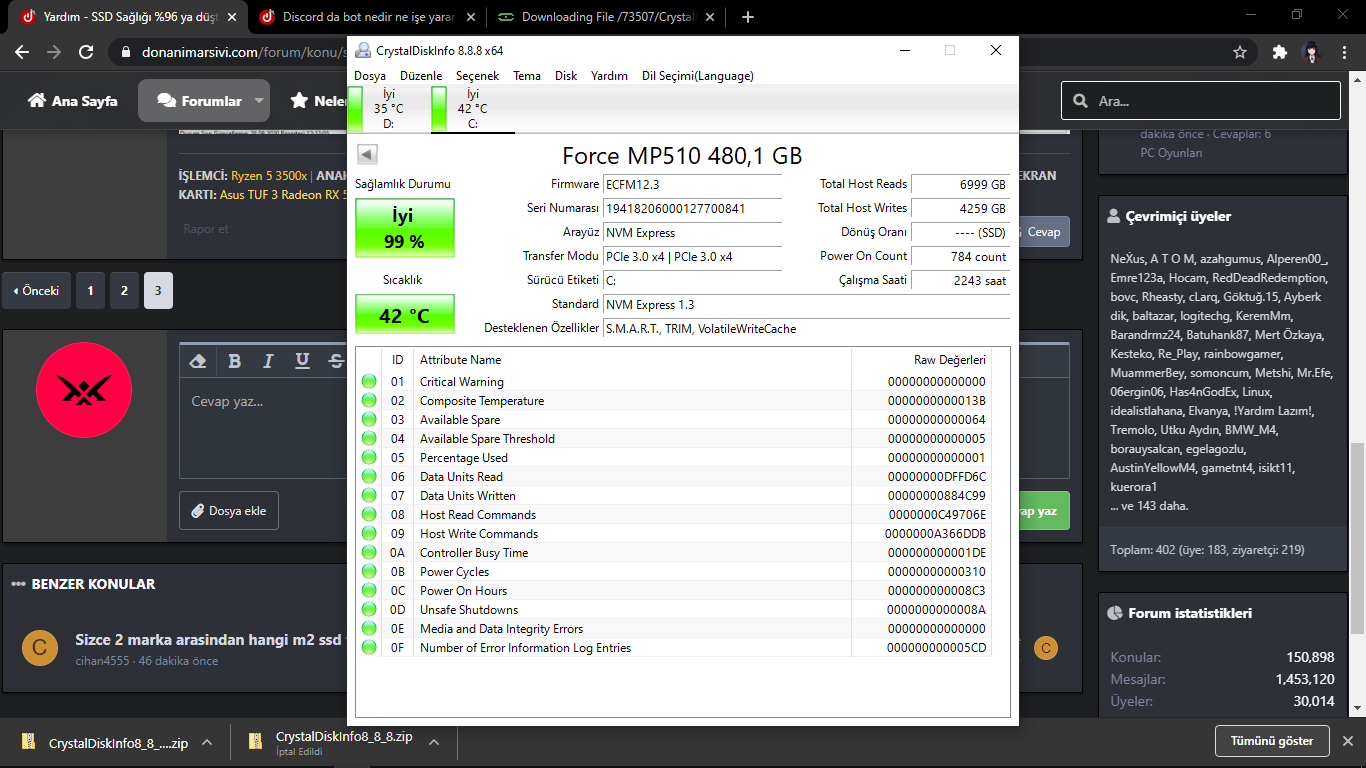Viewport: 1366px width, 768px height.
Task: Open the Tema menu
Action: (527, 76)
